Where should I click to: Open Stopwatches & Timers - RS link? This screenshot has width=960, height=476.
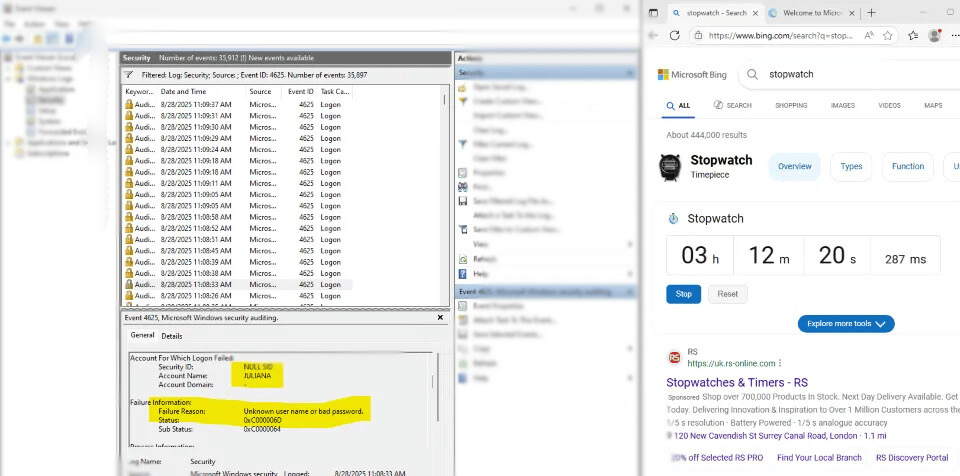click(737, 383)
